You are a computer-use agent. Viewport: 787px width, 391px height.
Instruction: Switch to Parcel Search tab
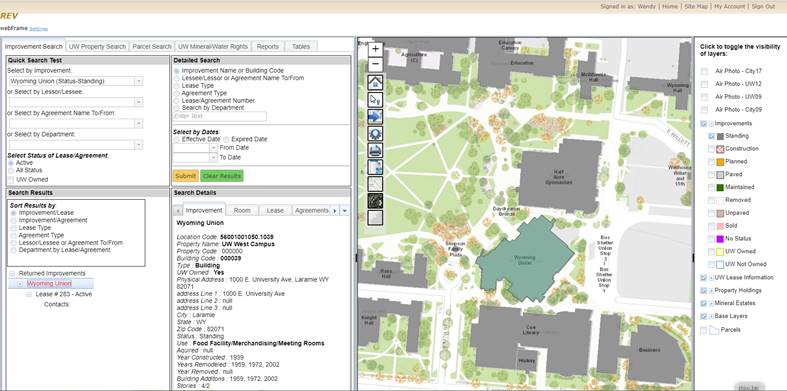(152, 46)
